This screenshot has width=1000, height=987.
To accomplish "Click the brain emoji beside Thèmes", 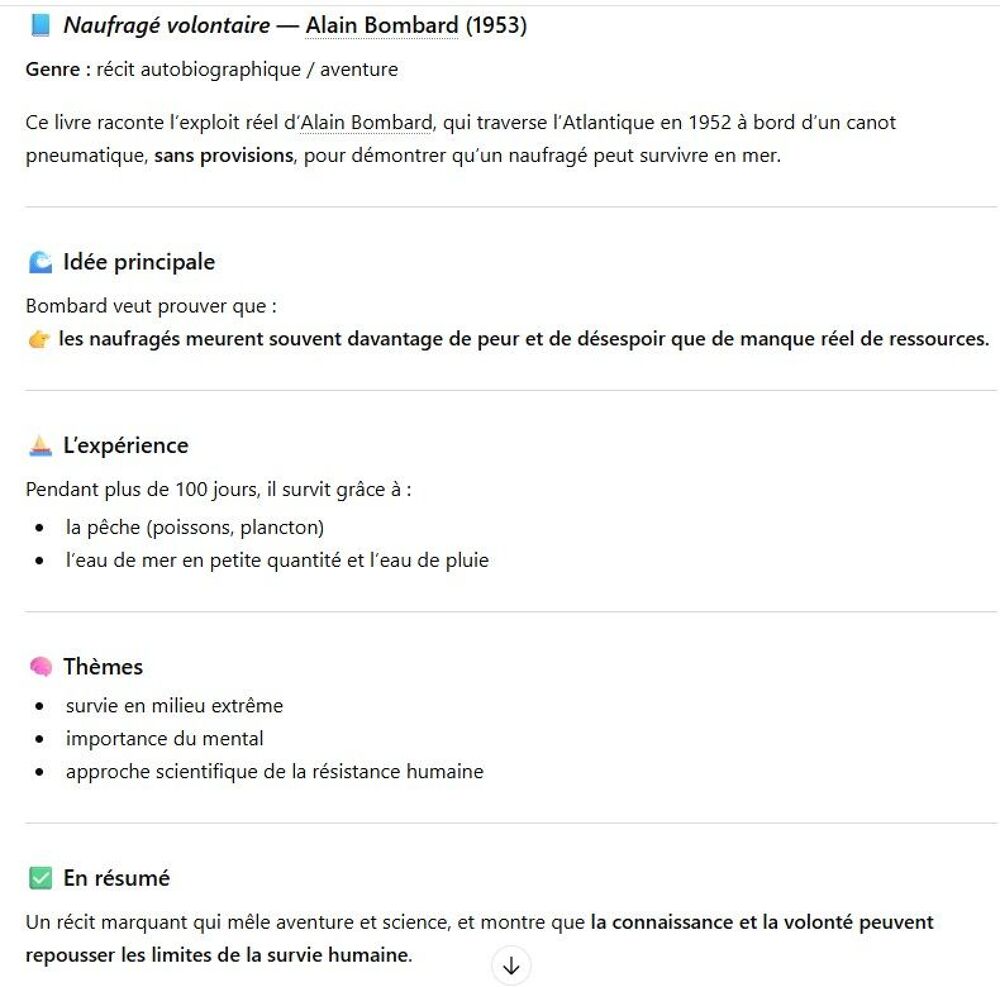I will pos(41,667).
